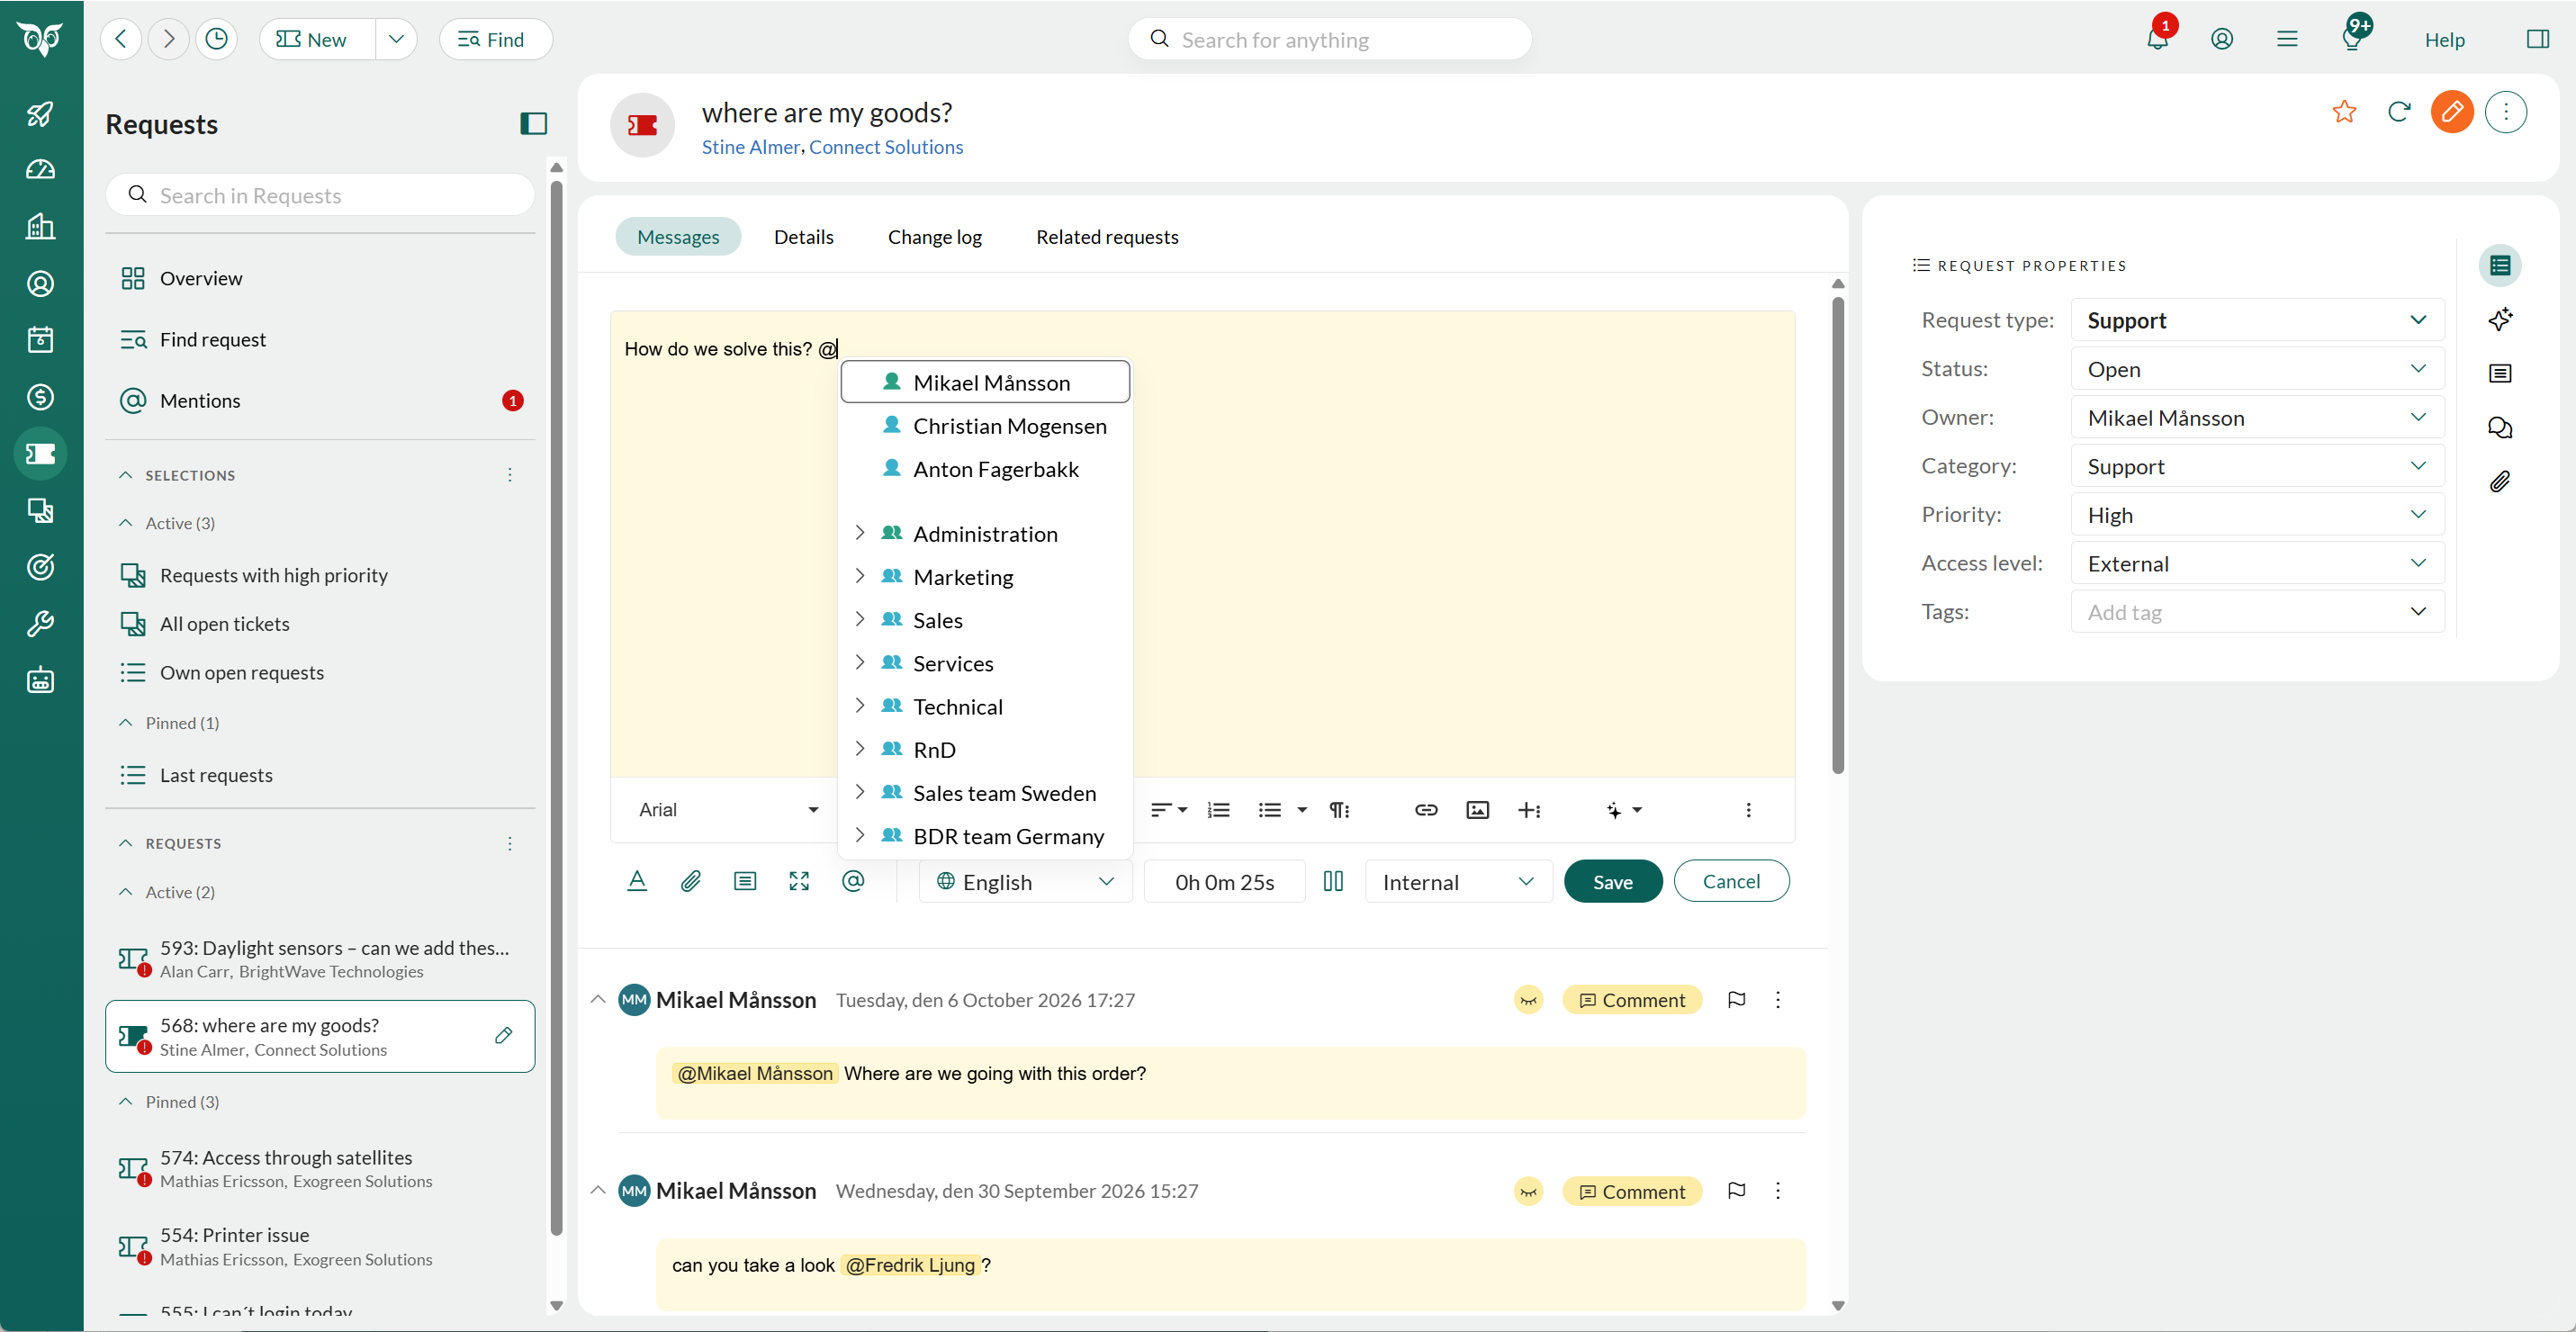Open the Dashboard gauge icon in sidebar
This screenshot has height=1332, width=2576.
40,170
